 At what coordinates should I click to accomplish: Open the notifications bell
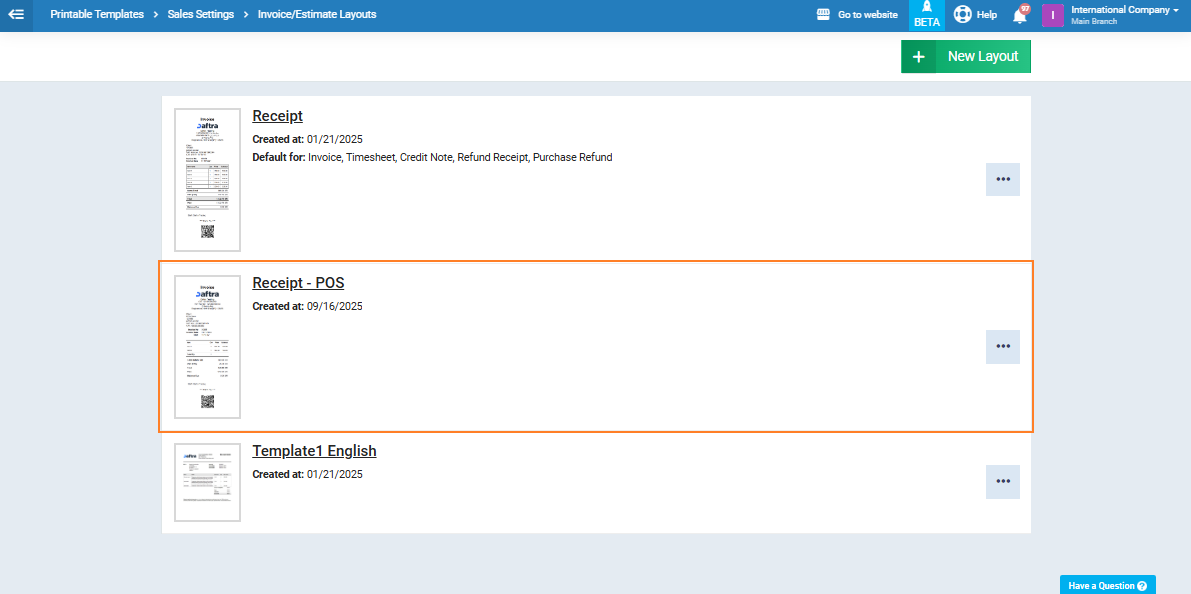coord(1020,15)
